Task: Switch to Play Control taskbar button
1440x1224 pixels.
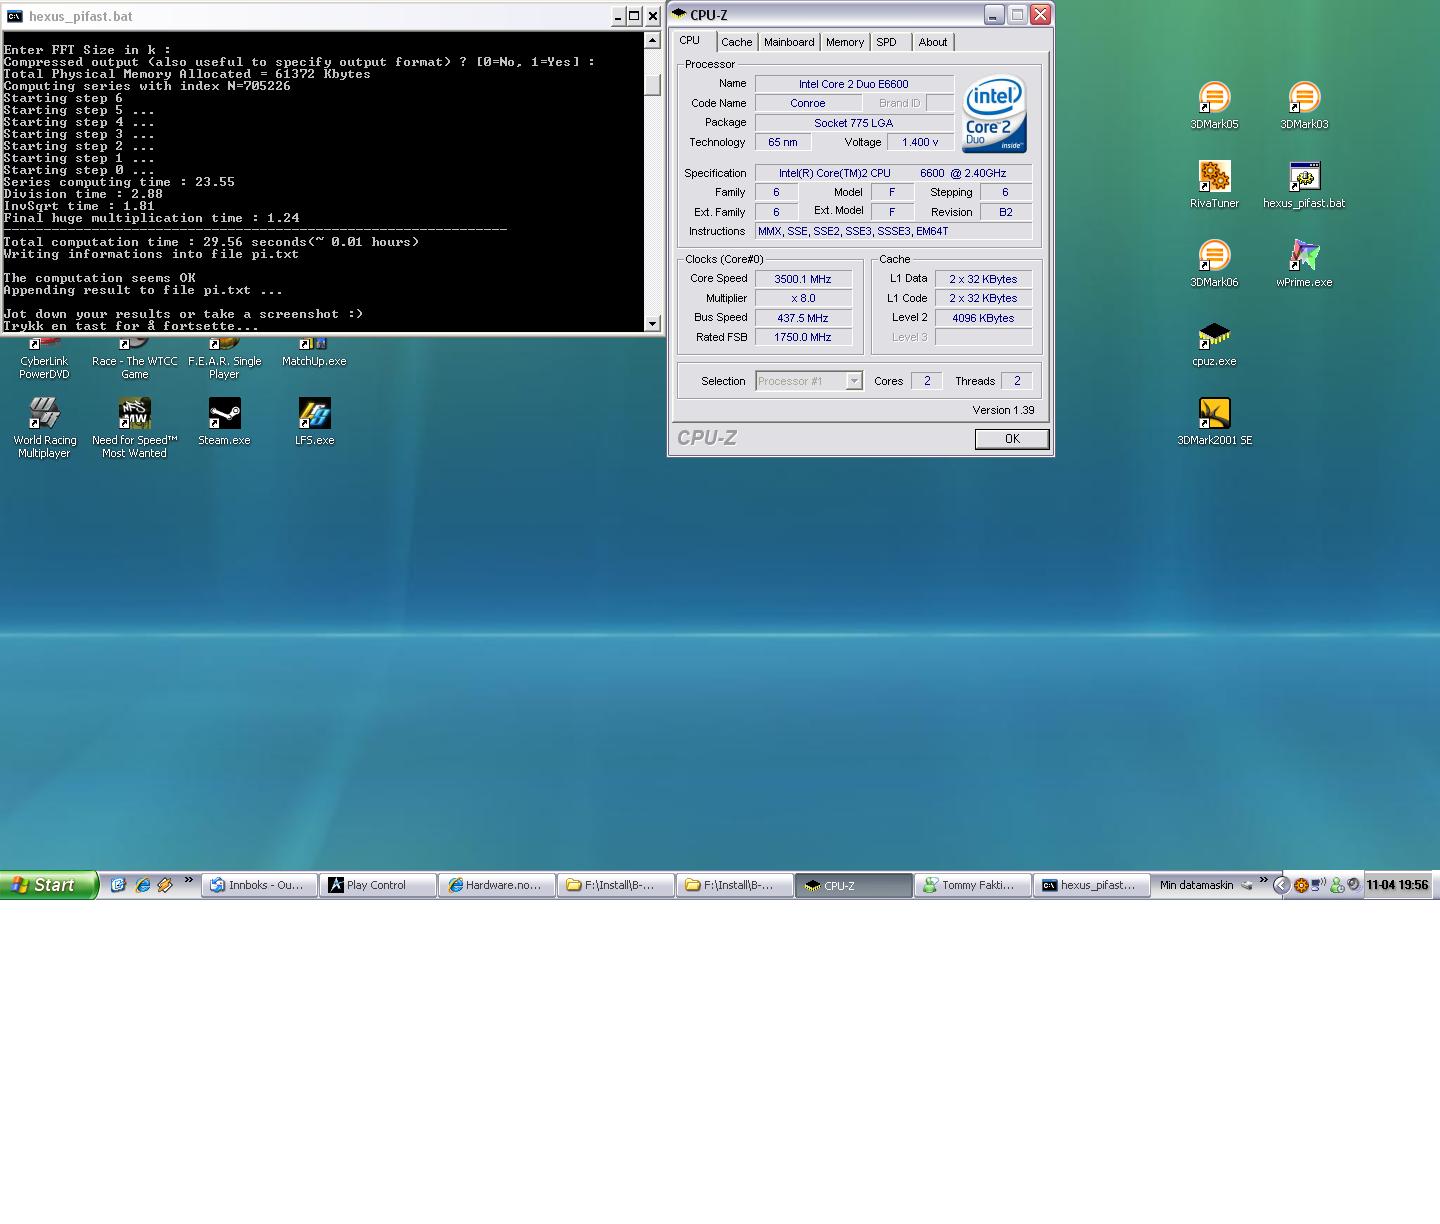Action: pyautogui.click(x=378, y=885)
